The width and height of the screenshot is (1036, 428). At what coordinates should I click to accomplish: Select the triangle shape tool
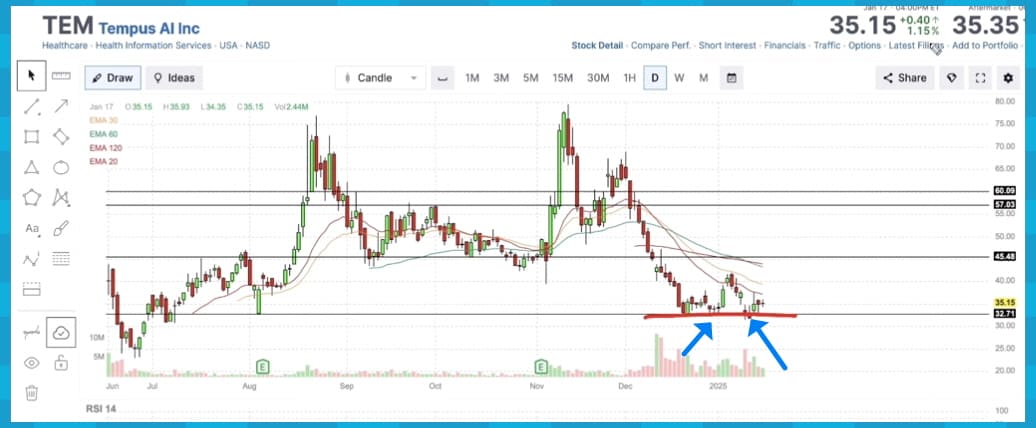pyautogui.click(x=31, y=167)
